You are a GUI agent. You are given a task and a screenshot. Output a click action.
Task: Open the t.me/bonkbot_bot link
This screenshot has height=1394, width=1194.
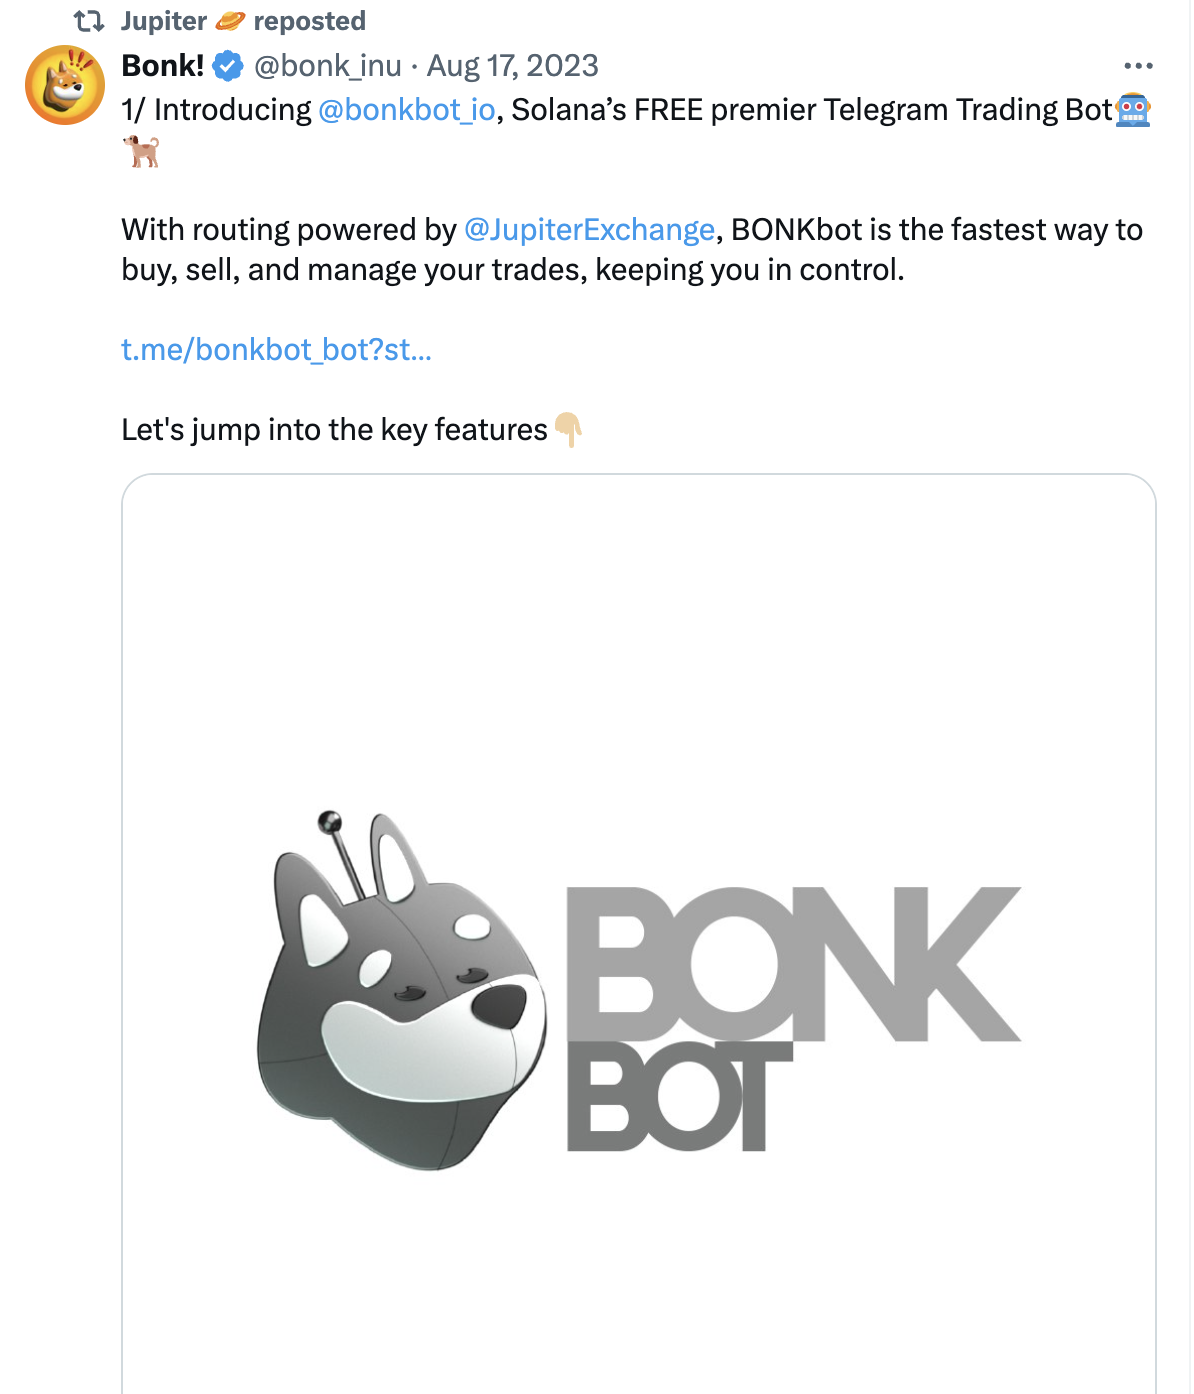tap(276, 350)
